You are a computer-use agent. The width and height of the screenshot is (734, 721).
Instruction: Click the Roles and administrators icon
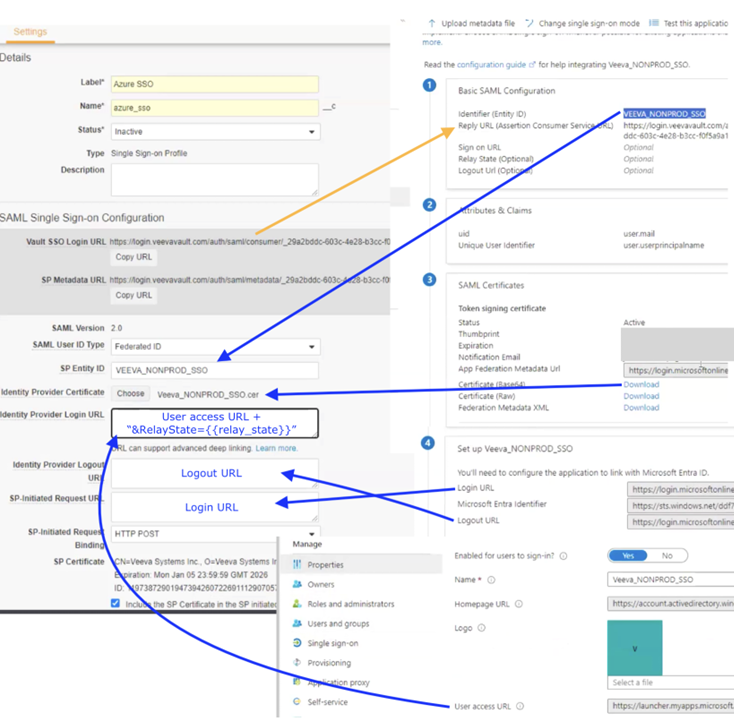click(x=297, y=603)
